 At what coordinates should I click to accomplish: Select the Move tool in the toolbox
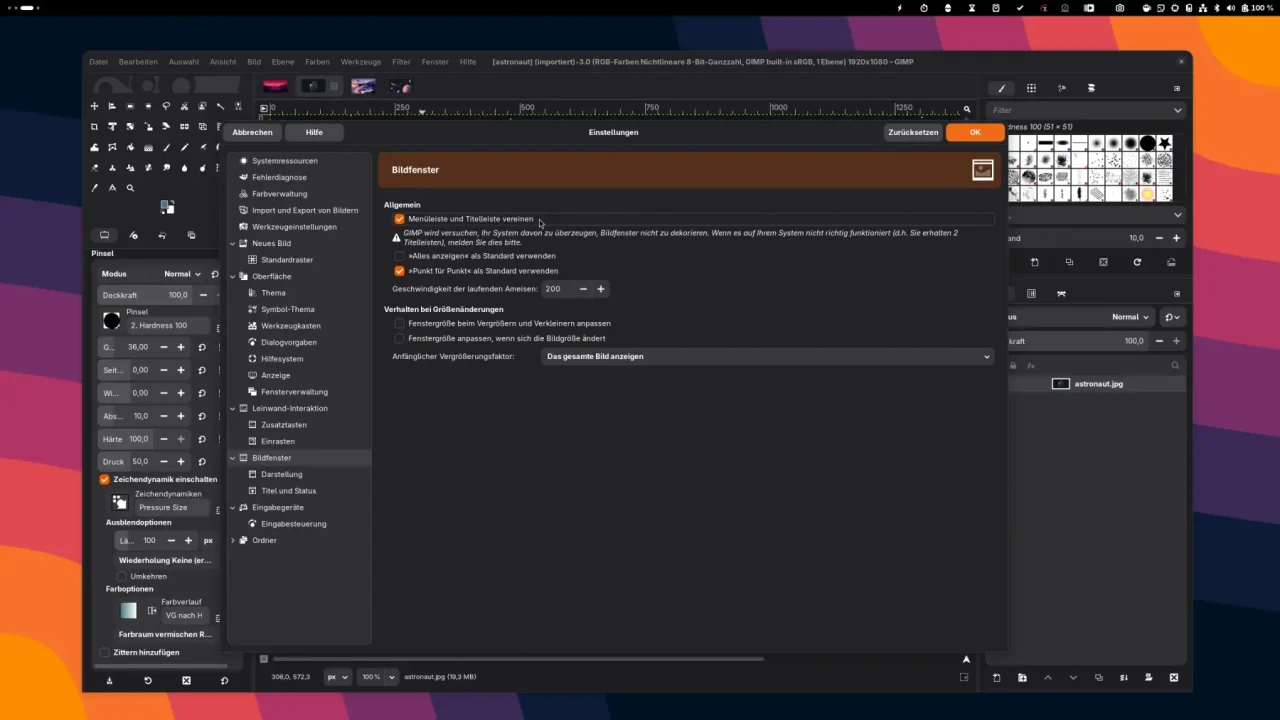pos(94,106)
